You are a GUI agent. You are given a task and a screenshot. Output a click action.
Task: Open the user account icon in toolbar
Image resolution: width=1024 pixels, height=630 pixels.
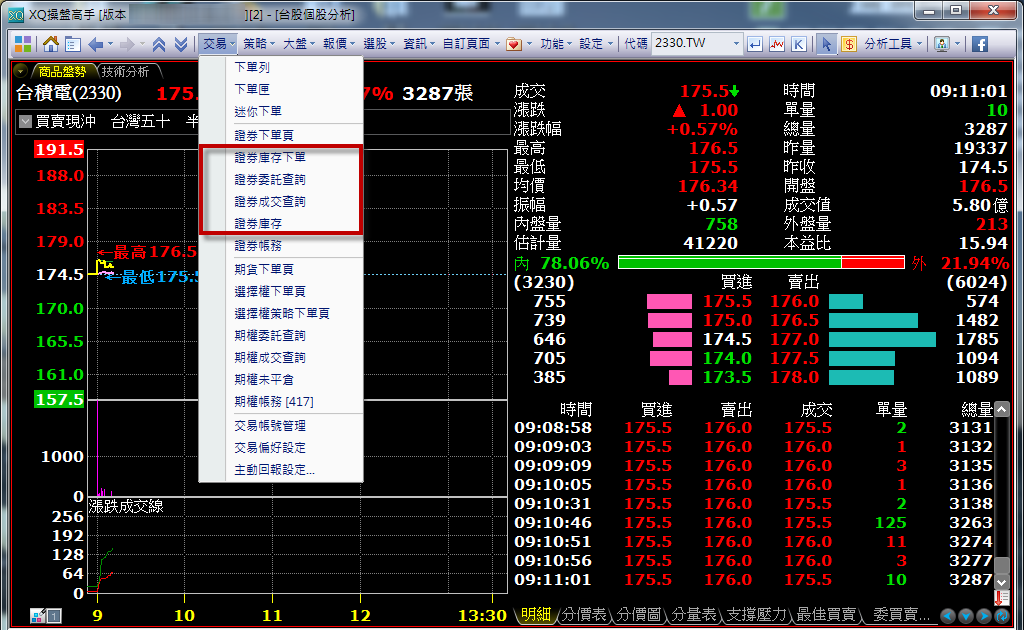point(942,44)
